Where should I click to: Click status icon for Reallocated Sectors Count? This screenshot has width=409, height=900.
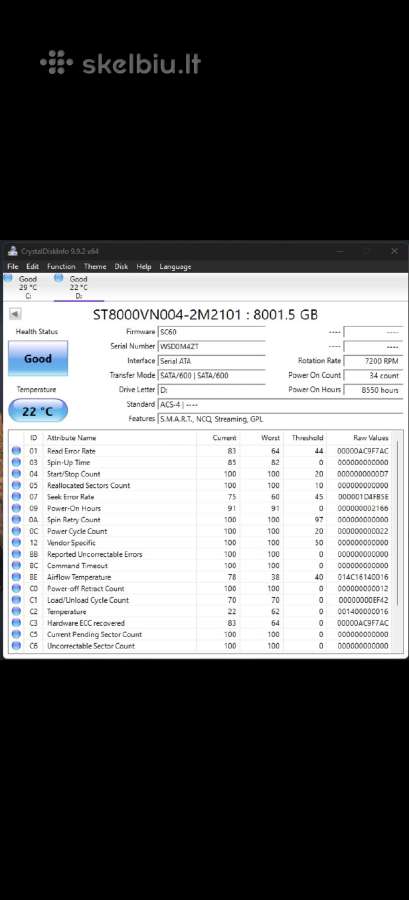16,485
